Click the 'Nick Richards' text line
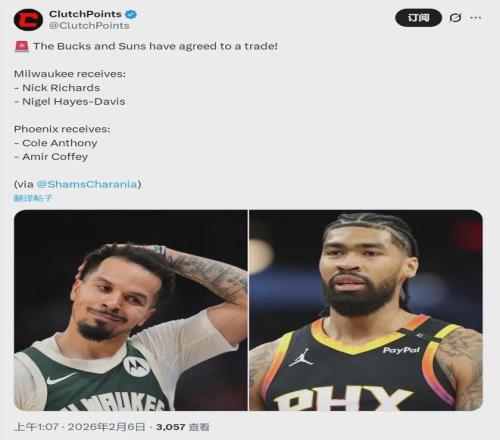The width and height of the screenshot is (500, 440). coord(57,88)
